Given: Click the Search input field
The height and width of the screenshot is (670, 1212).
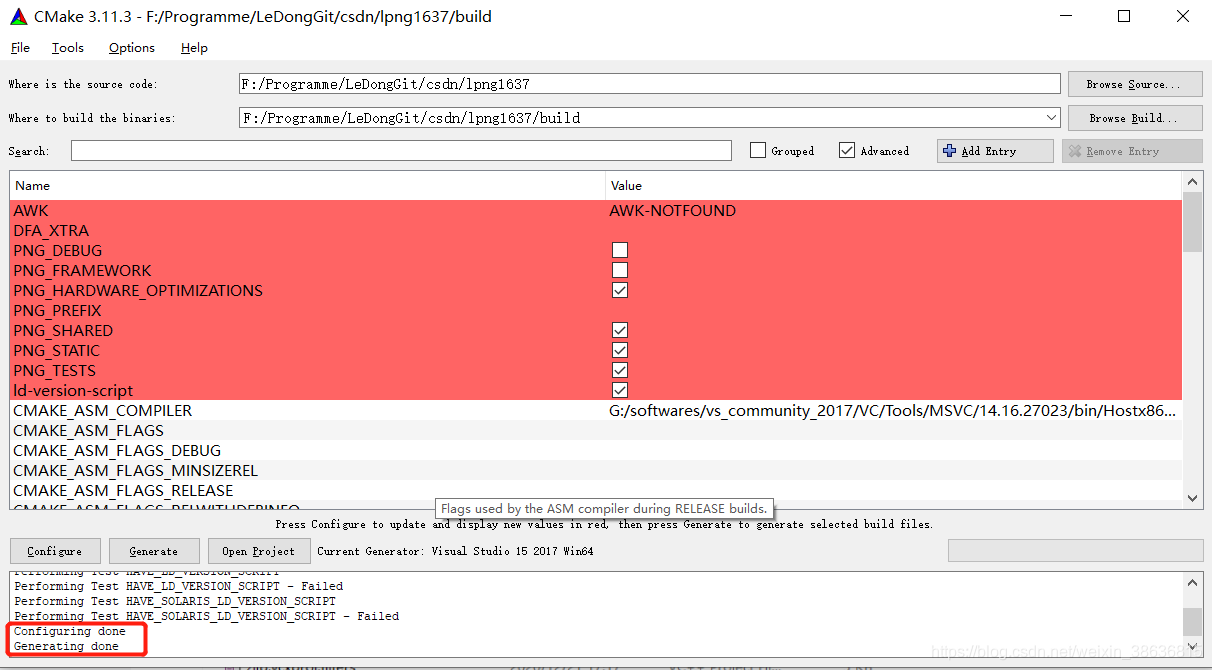Looking at the screenshot, I should point(401,151).
